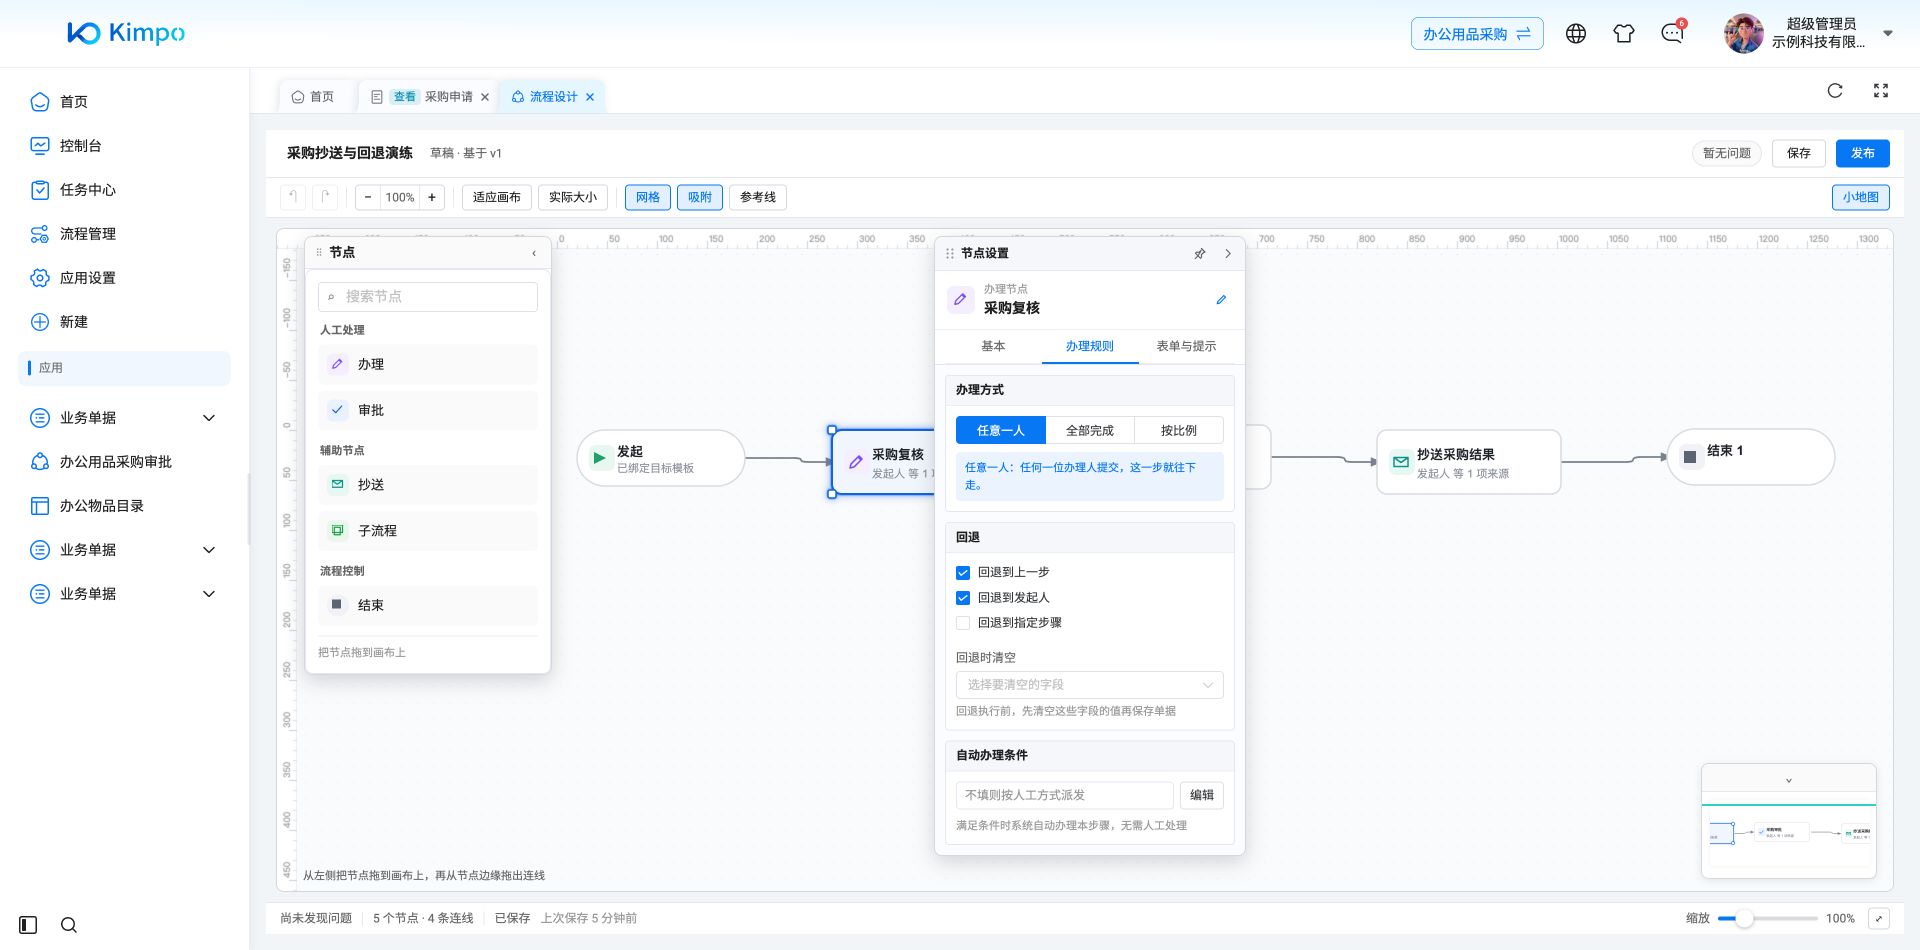This screenshot has height=950, width=1920.
Task: Select the 抄送 node in the node palette
Action: pyautogui.click(x=428, y=485)
